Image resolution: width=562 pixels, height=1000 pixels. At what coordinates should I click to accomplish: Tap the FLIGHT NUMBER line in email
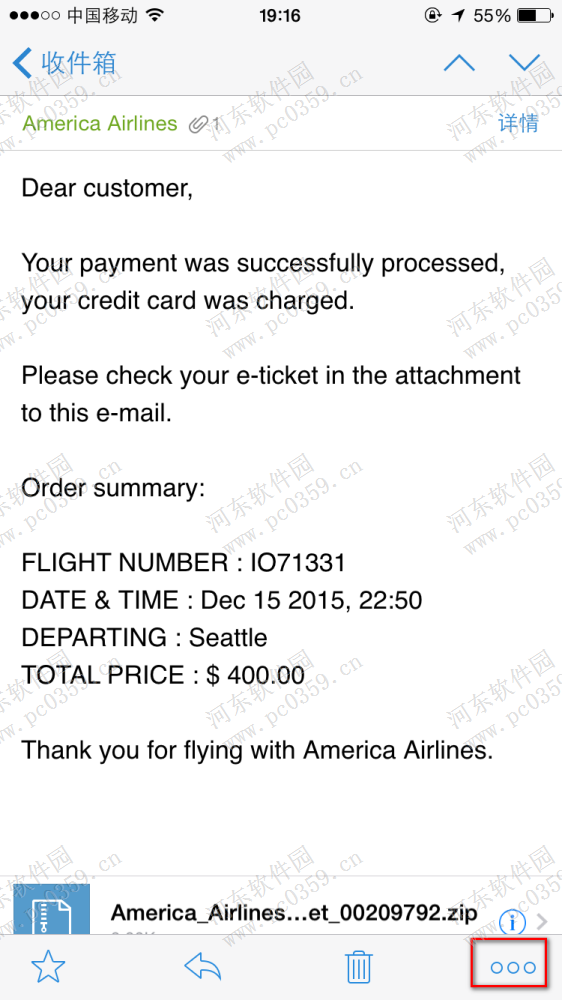(184, 563)
